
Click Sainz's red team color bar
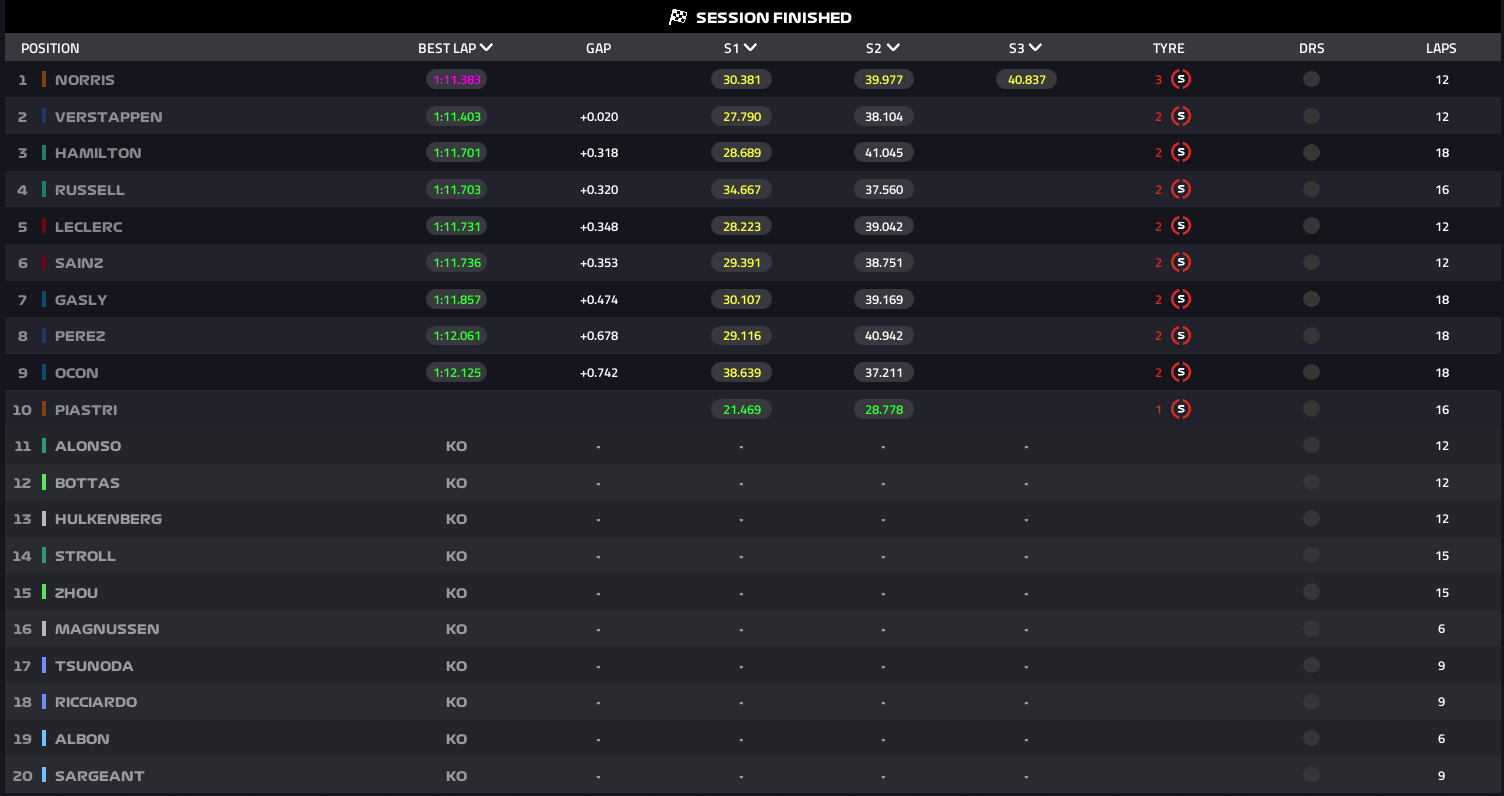click(44, 263)
